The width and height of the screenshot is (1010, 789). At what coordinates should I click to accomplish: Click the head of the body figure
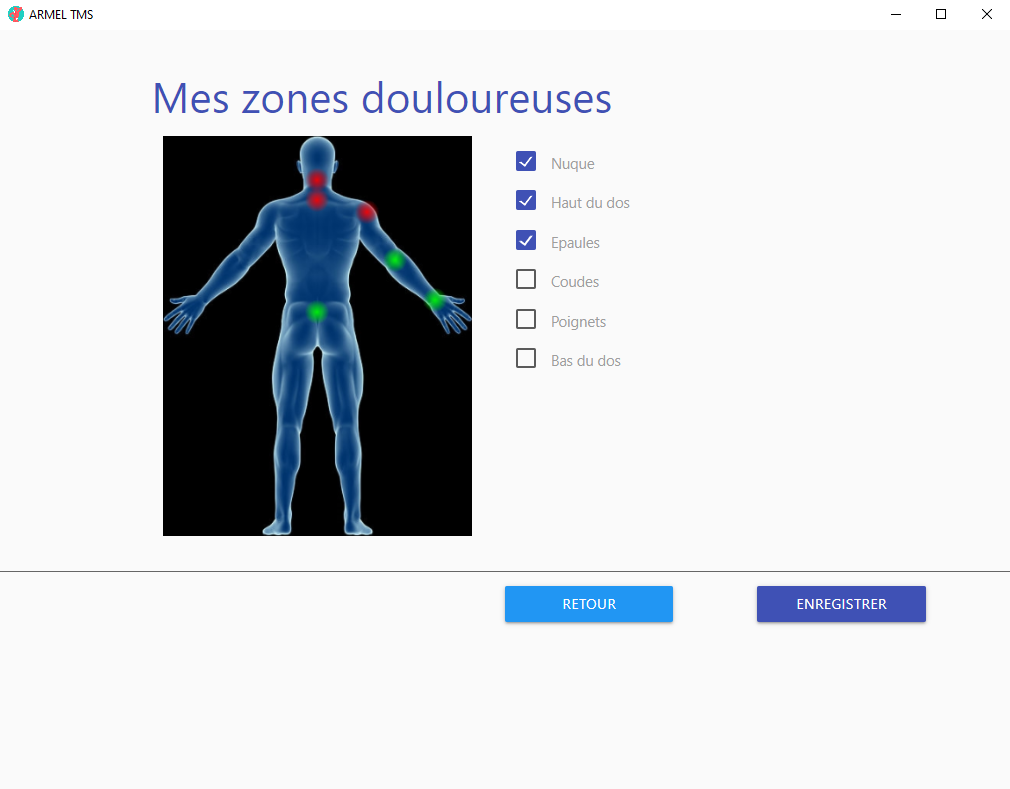(316, 154)
